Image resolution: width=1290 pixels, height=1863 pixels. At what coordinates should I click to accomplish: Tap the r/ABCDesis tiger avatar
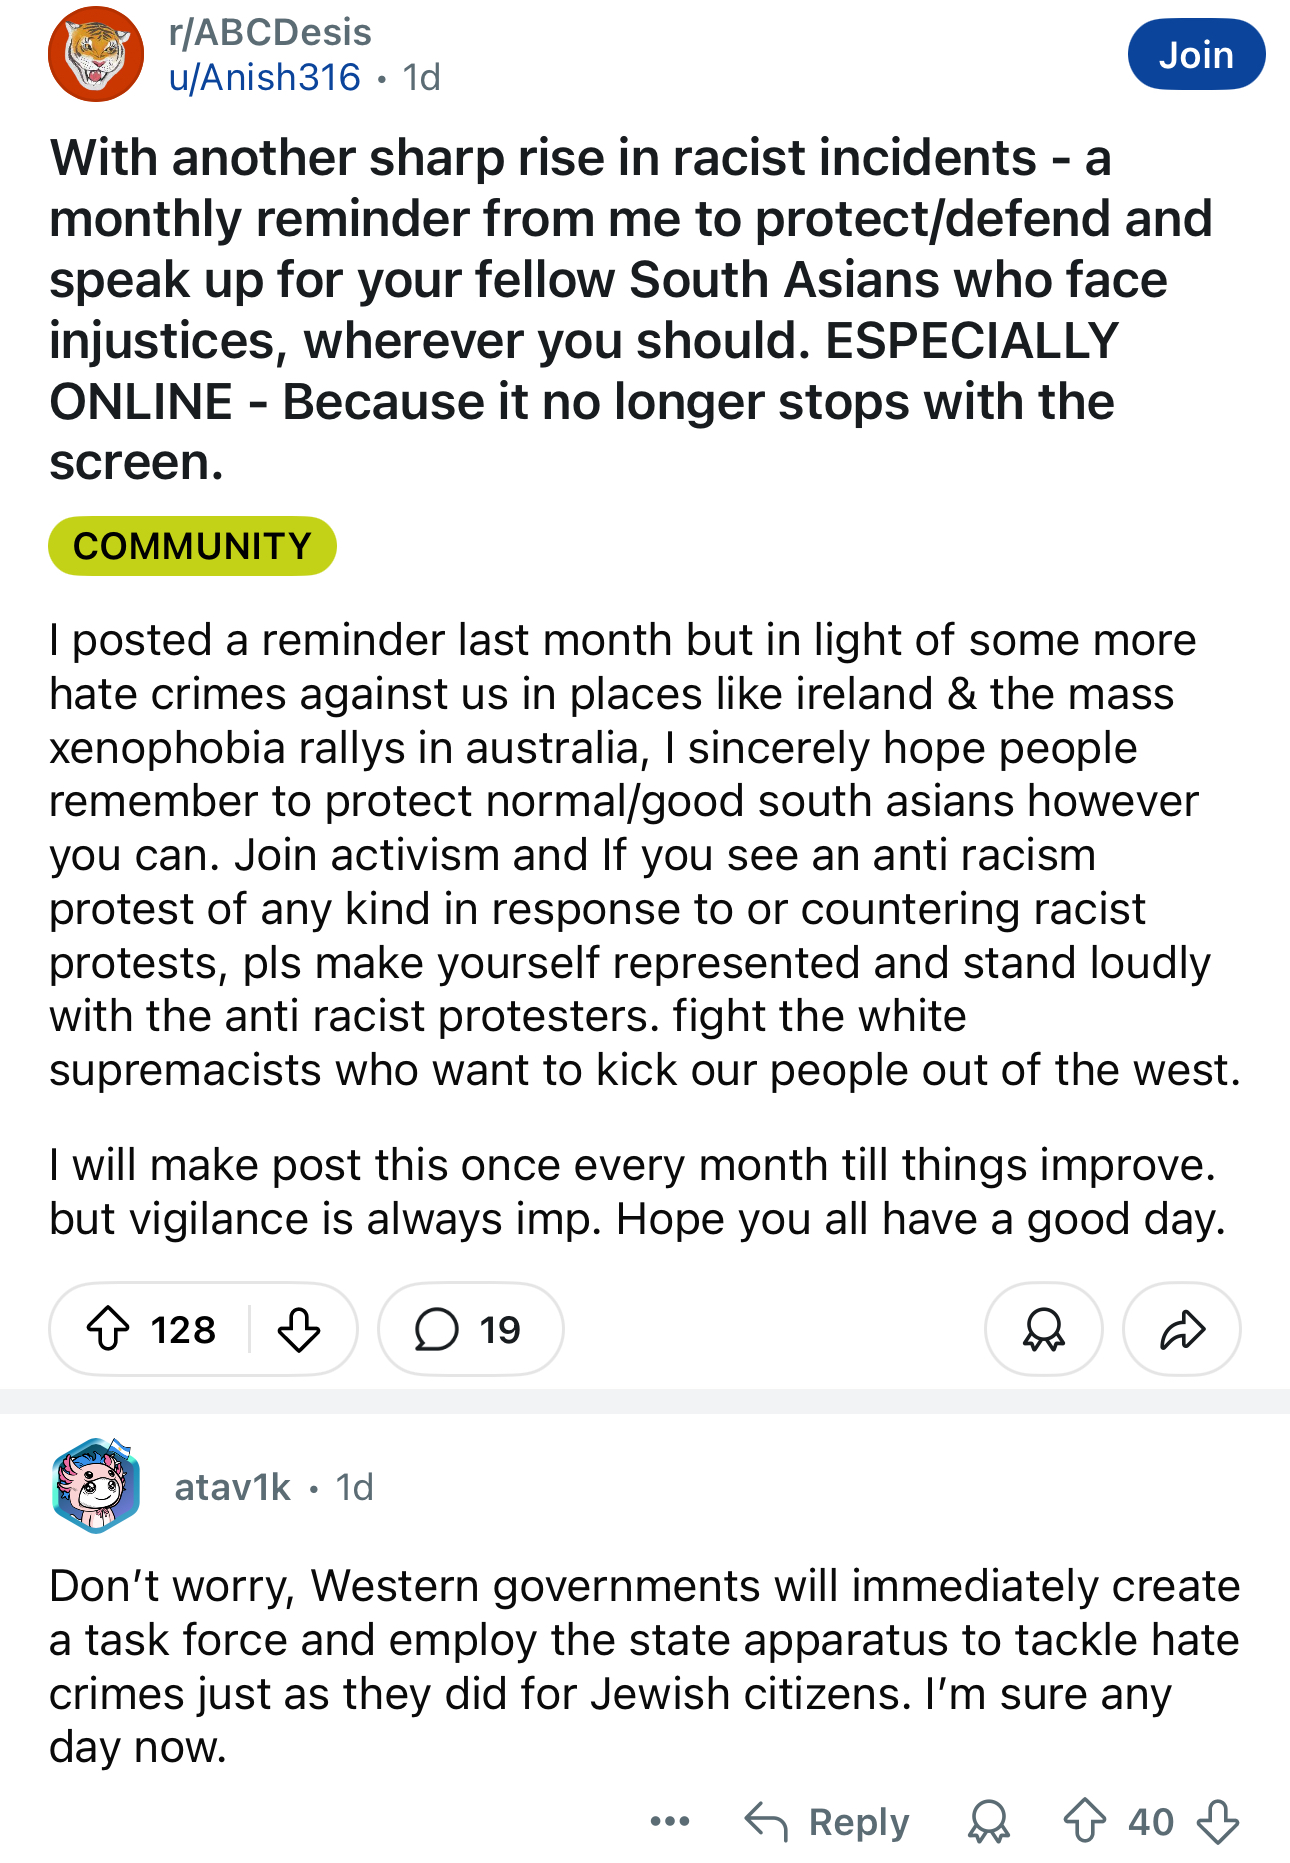click(x=96, y=54)
